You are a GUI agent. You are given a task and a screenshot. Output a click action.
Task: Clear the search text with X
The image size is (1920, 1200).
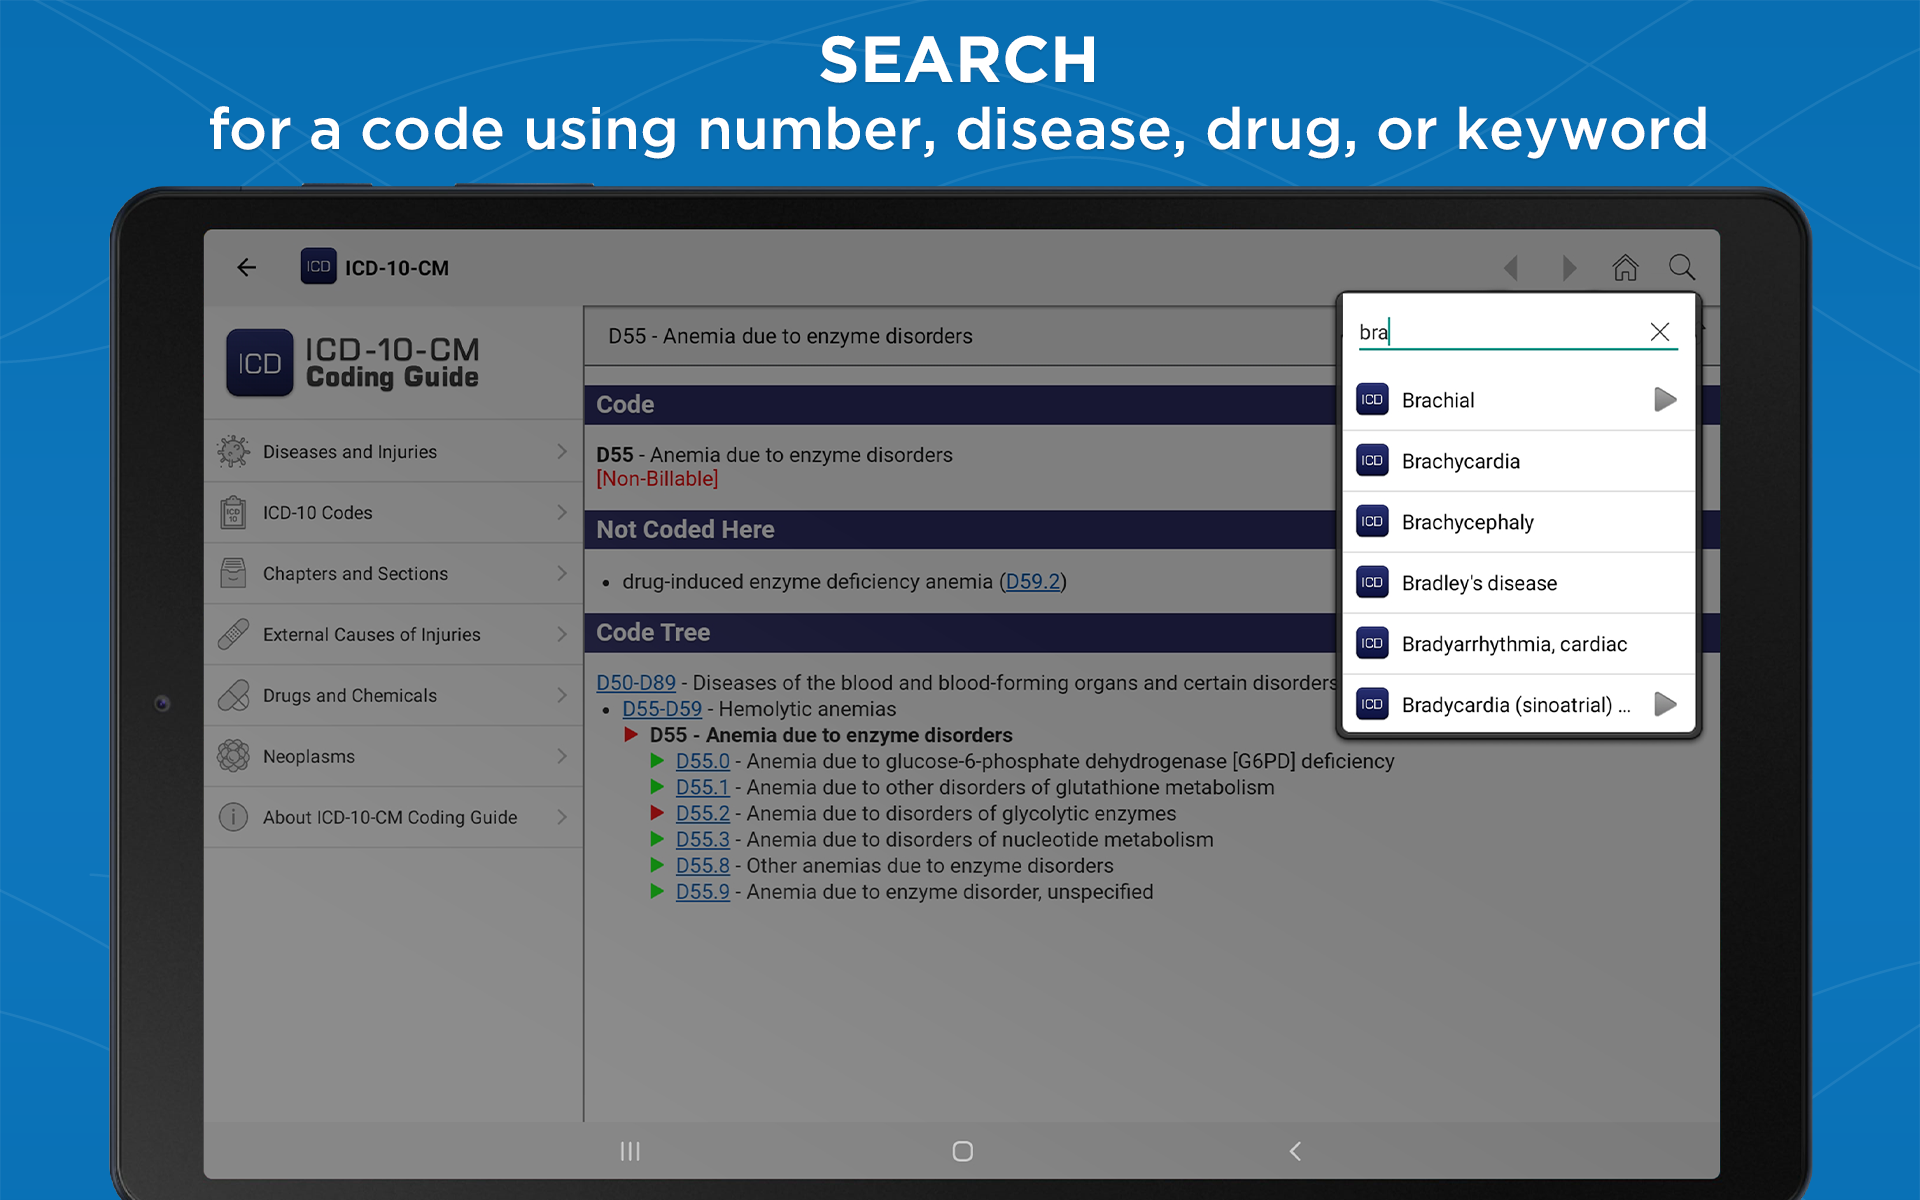pos(1659,332)
